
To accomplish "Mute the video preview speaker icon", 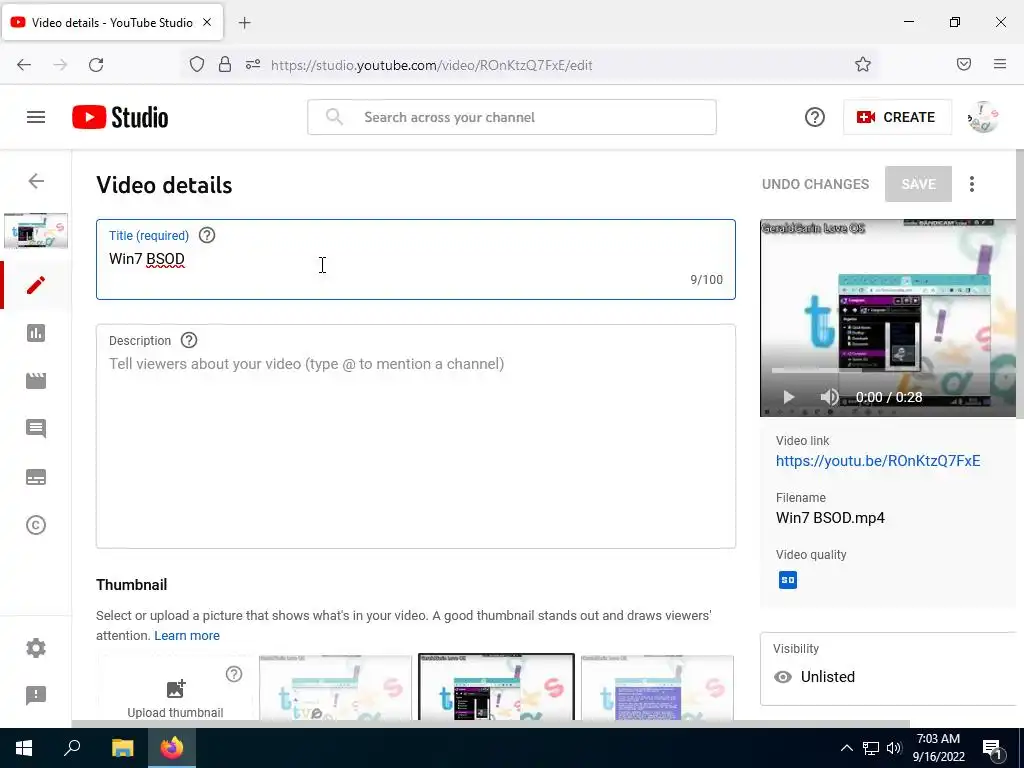I will click(x=829, y=397).
